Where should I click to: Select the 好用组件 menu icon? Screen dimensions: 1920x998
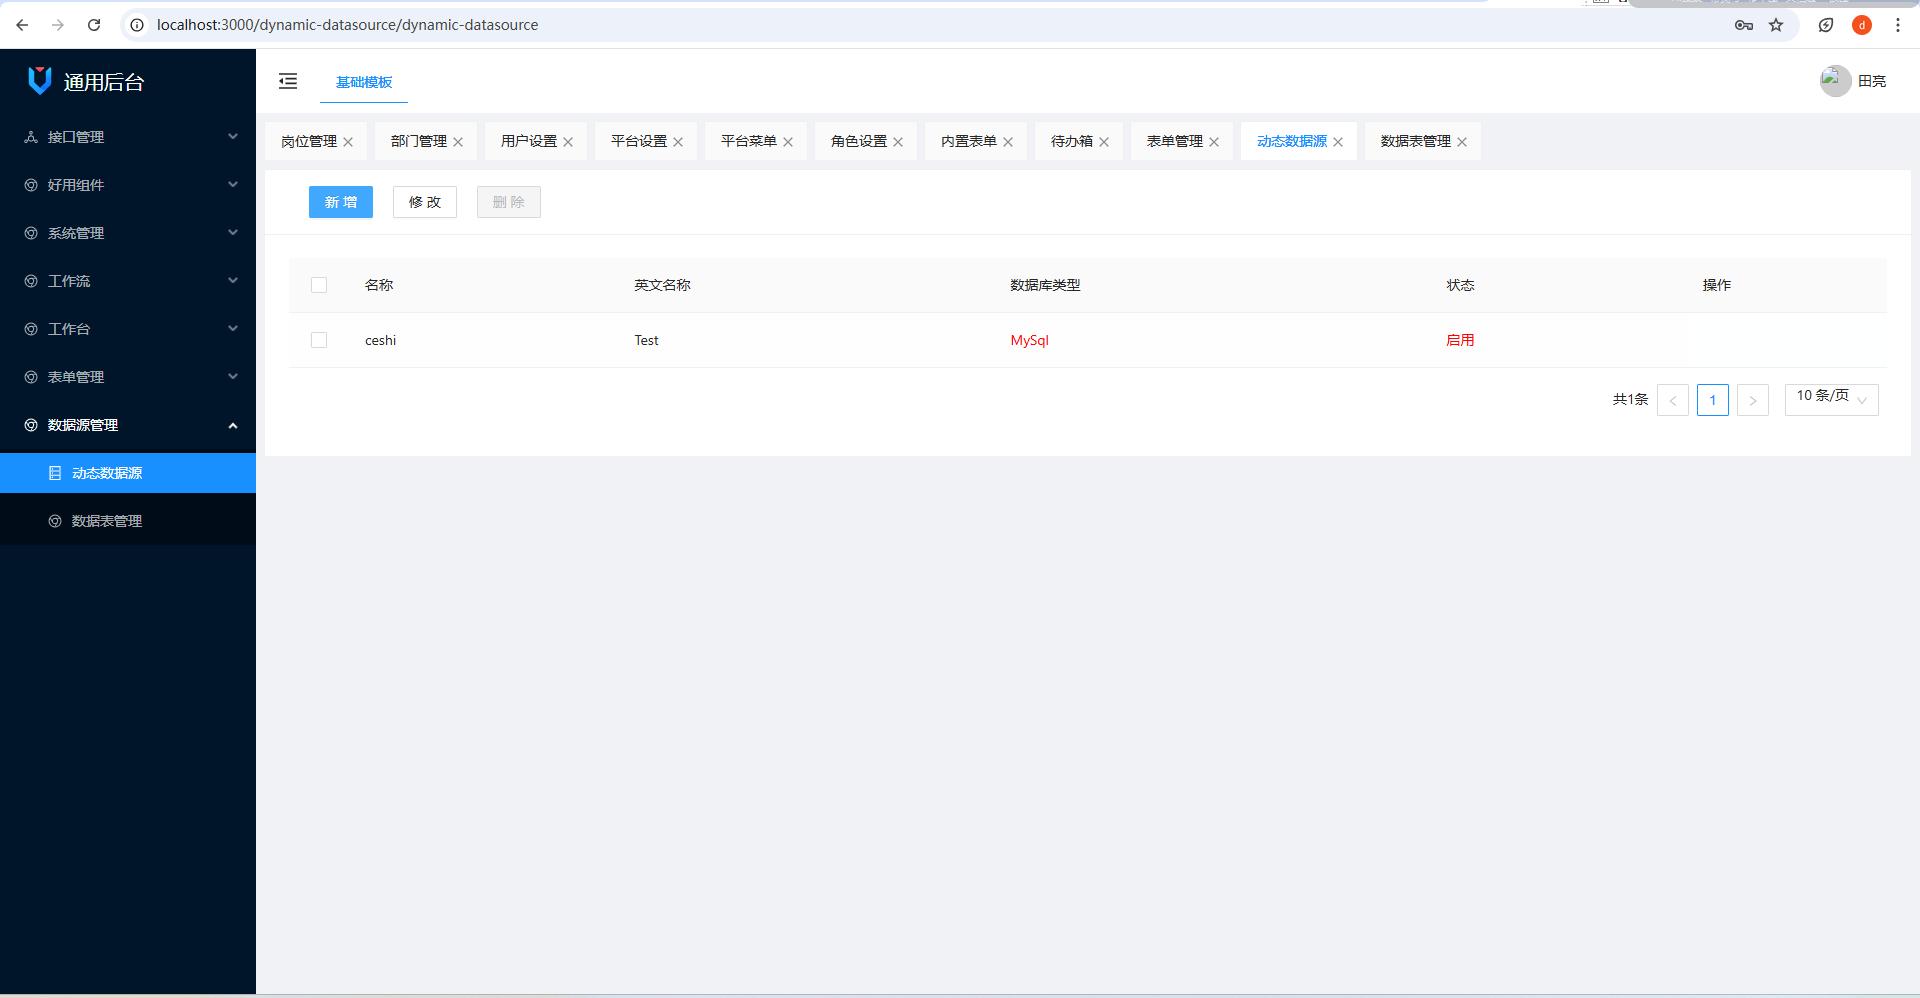(29, 185)
